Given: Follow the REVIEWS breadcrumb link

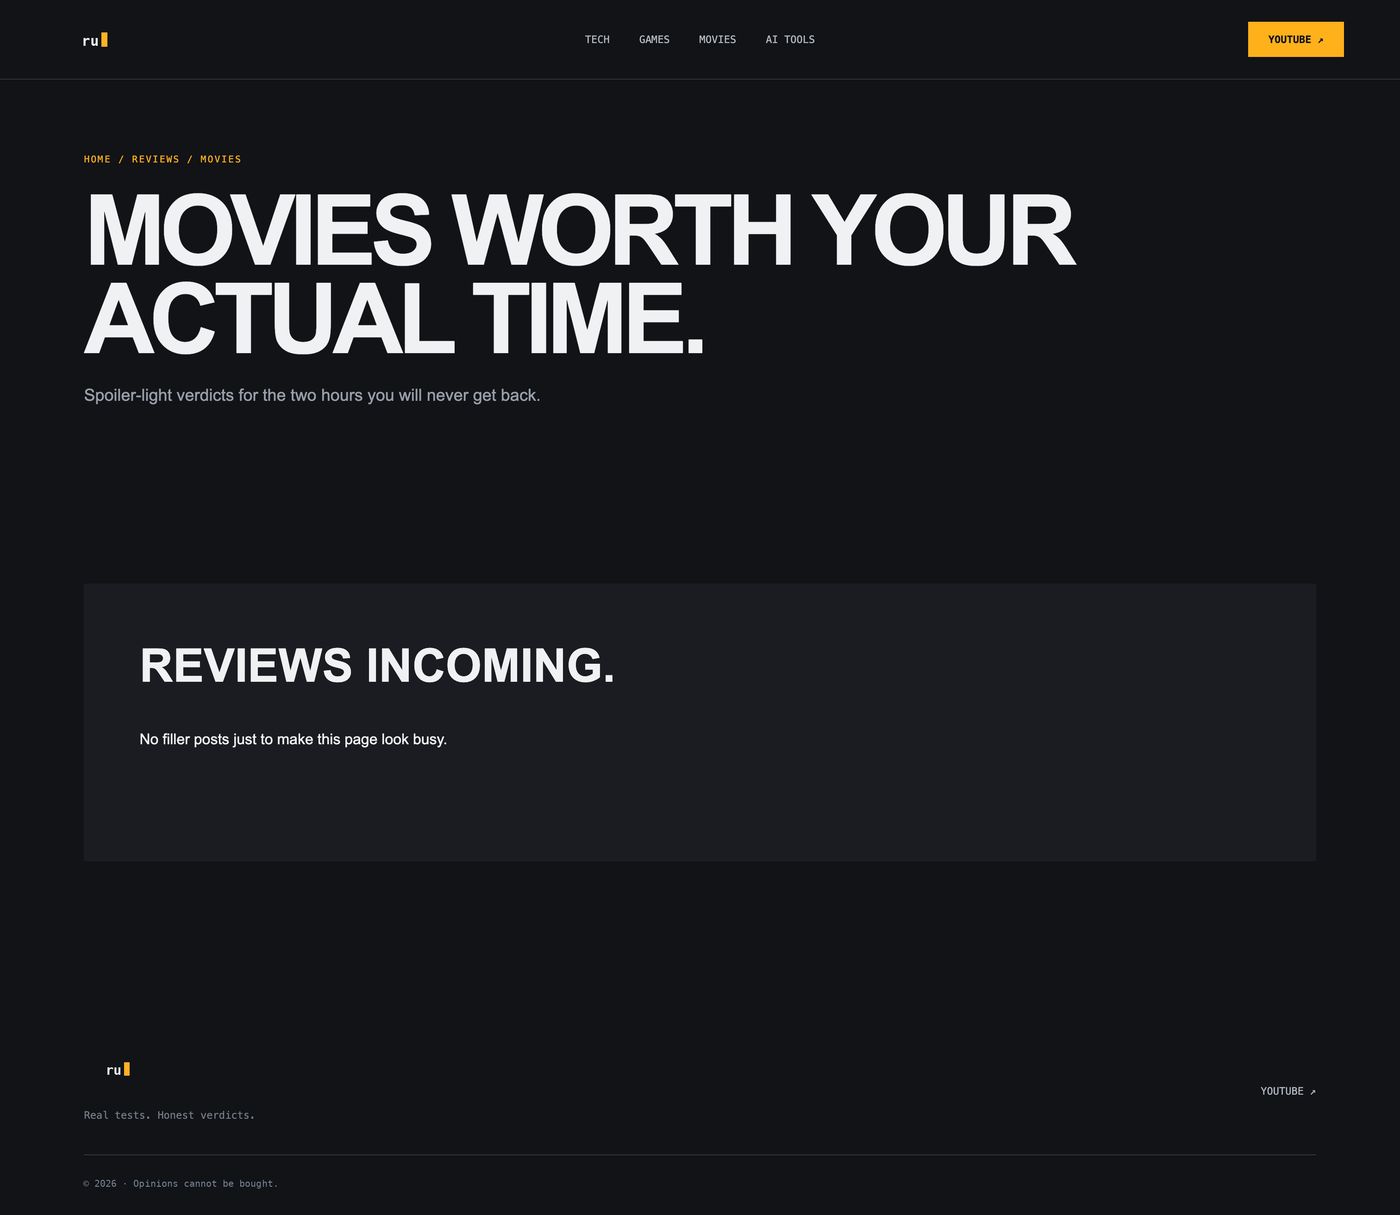Looking at the screenshot, I should [x=156, y=159].
